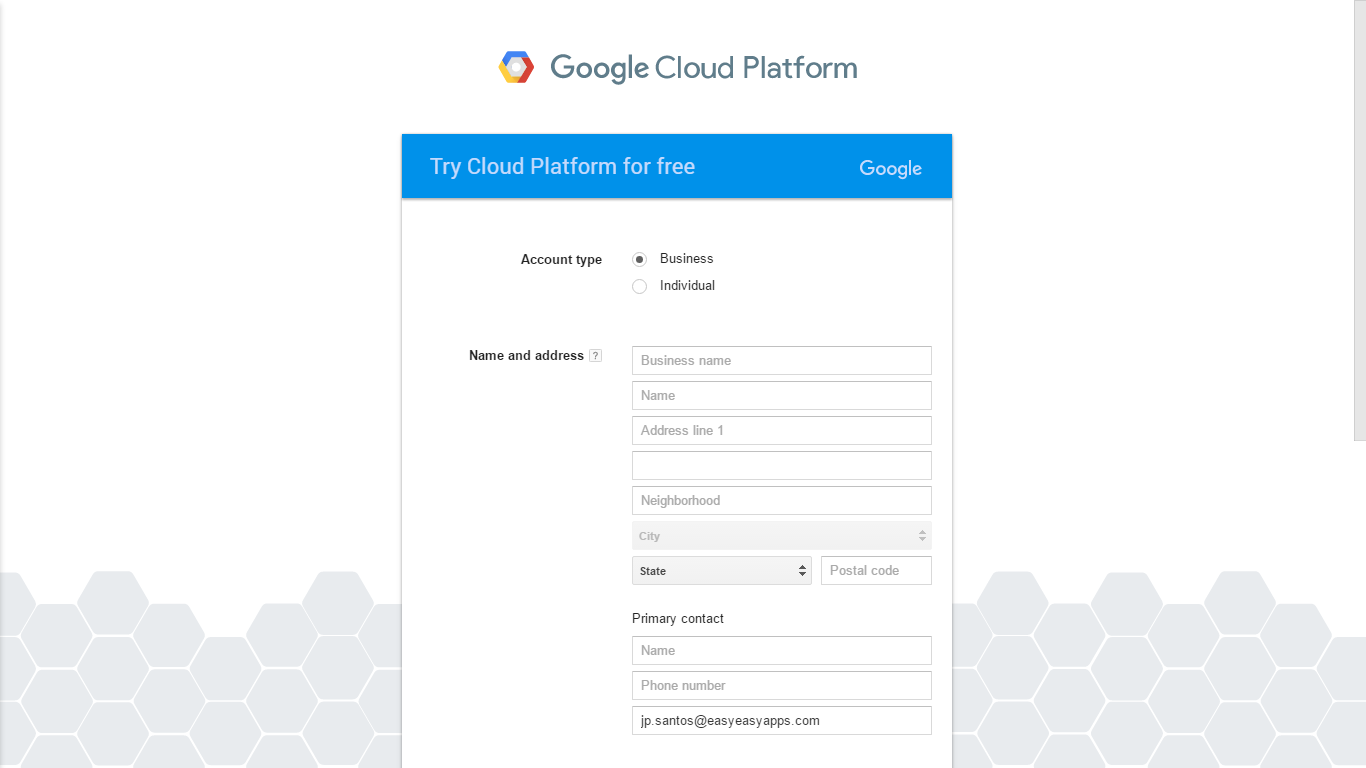Click the Account type label
The width and height of the screenshot is (1366, 768).
coord(561,259)
